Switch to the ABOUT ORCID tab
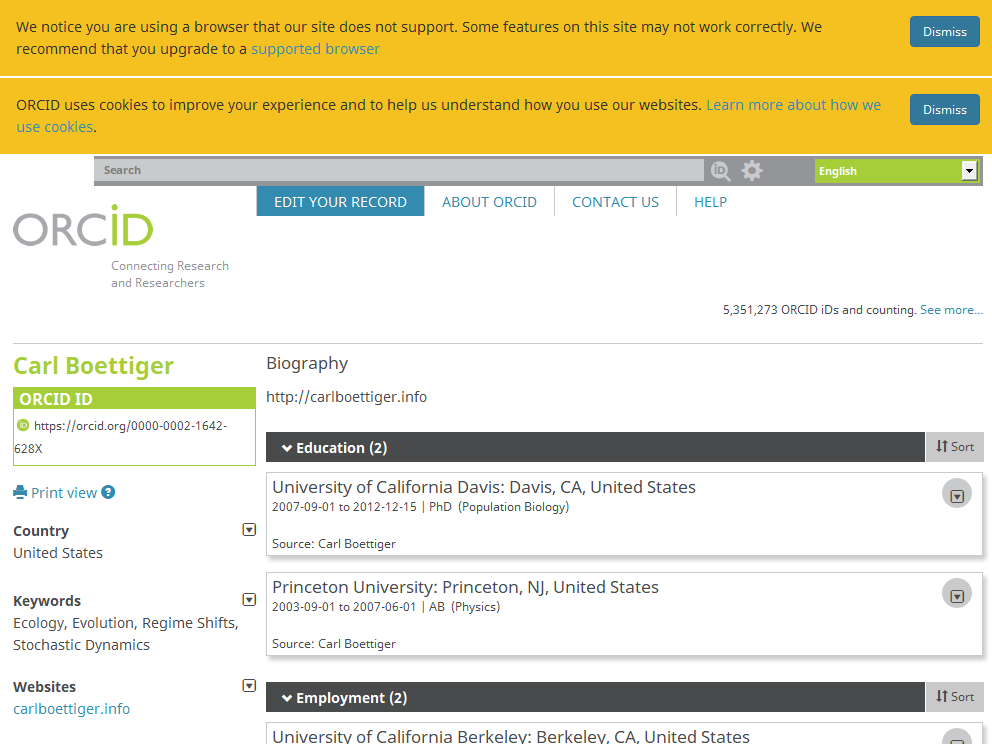This screenshot has height=744, width=992. click(x=489, y=201)
